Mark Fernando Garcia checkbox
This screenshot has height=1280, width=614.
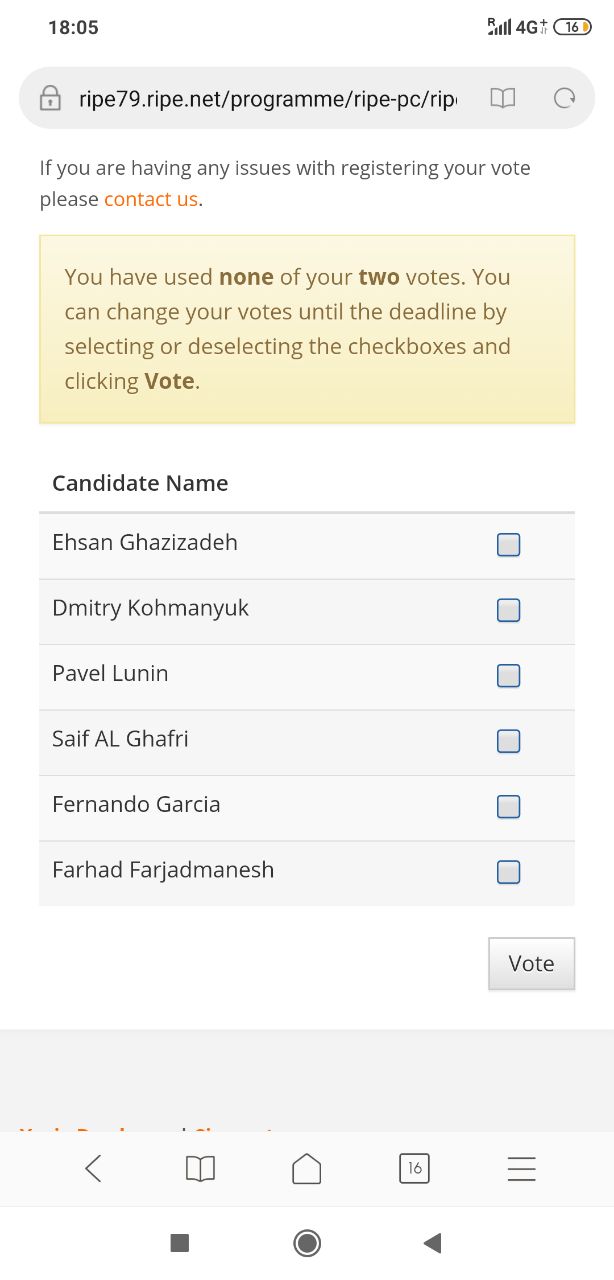click(509, 806)
